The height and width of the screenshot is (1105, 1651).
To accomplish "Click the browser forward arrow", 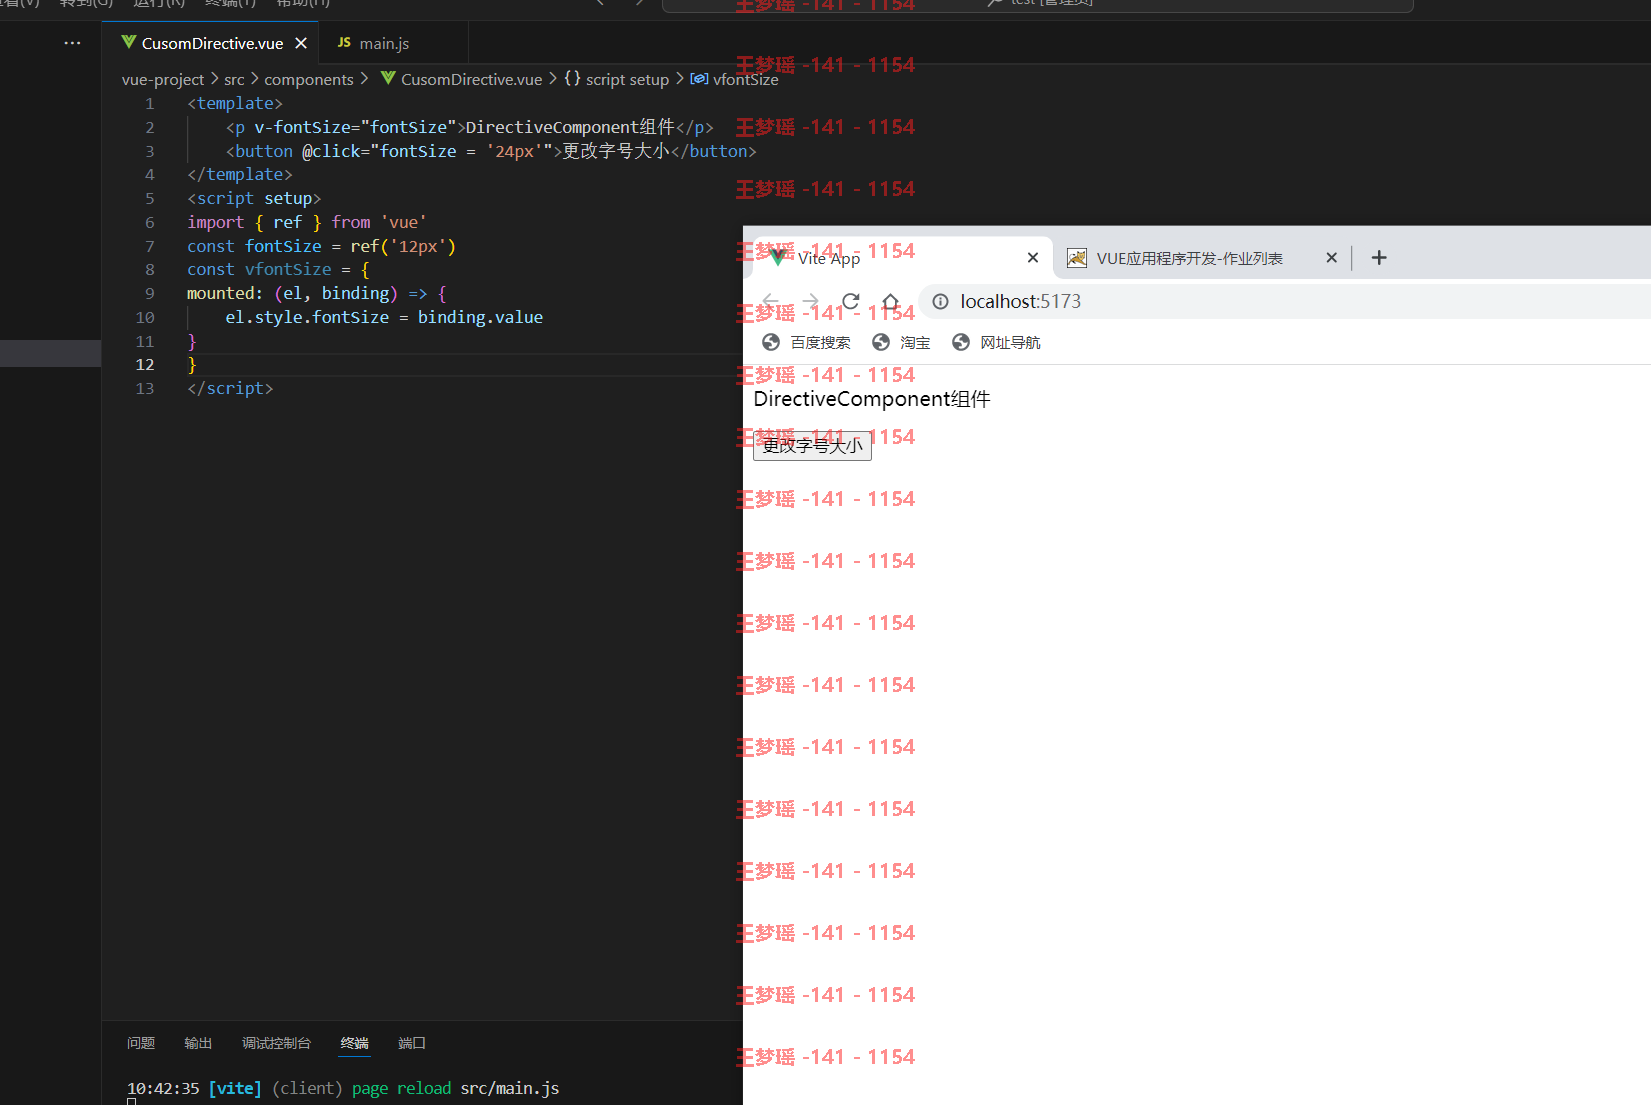I will [811, 301].
